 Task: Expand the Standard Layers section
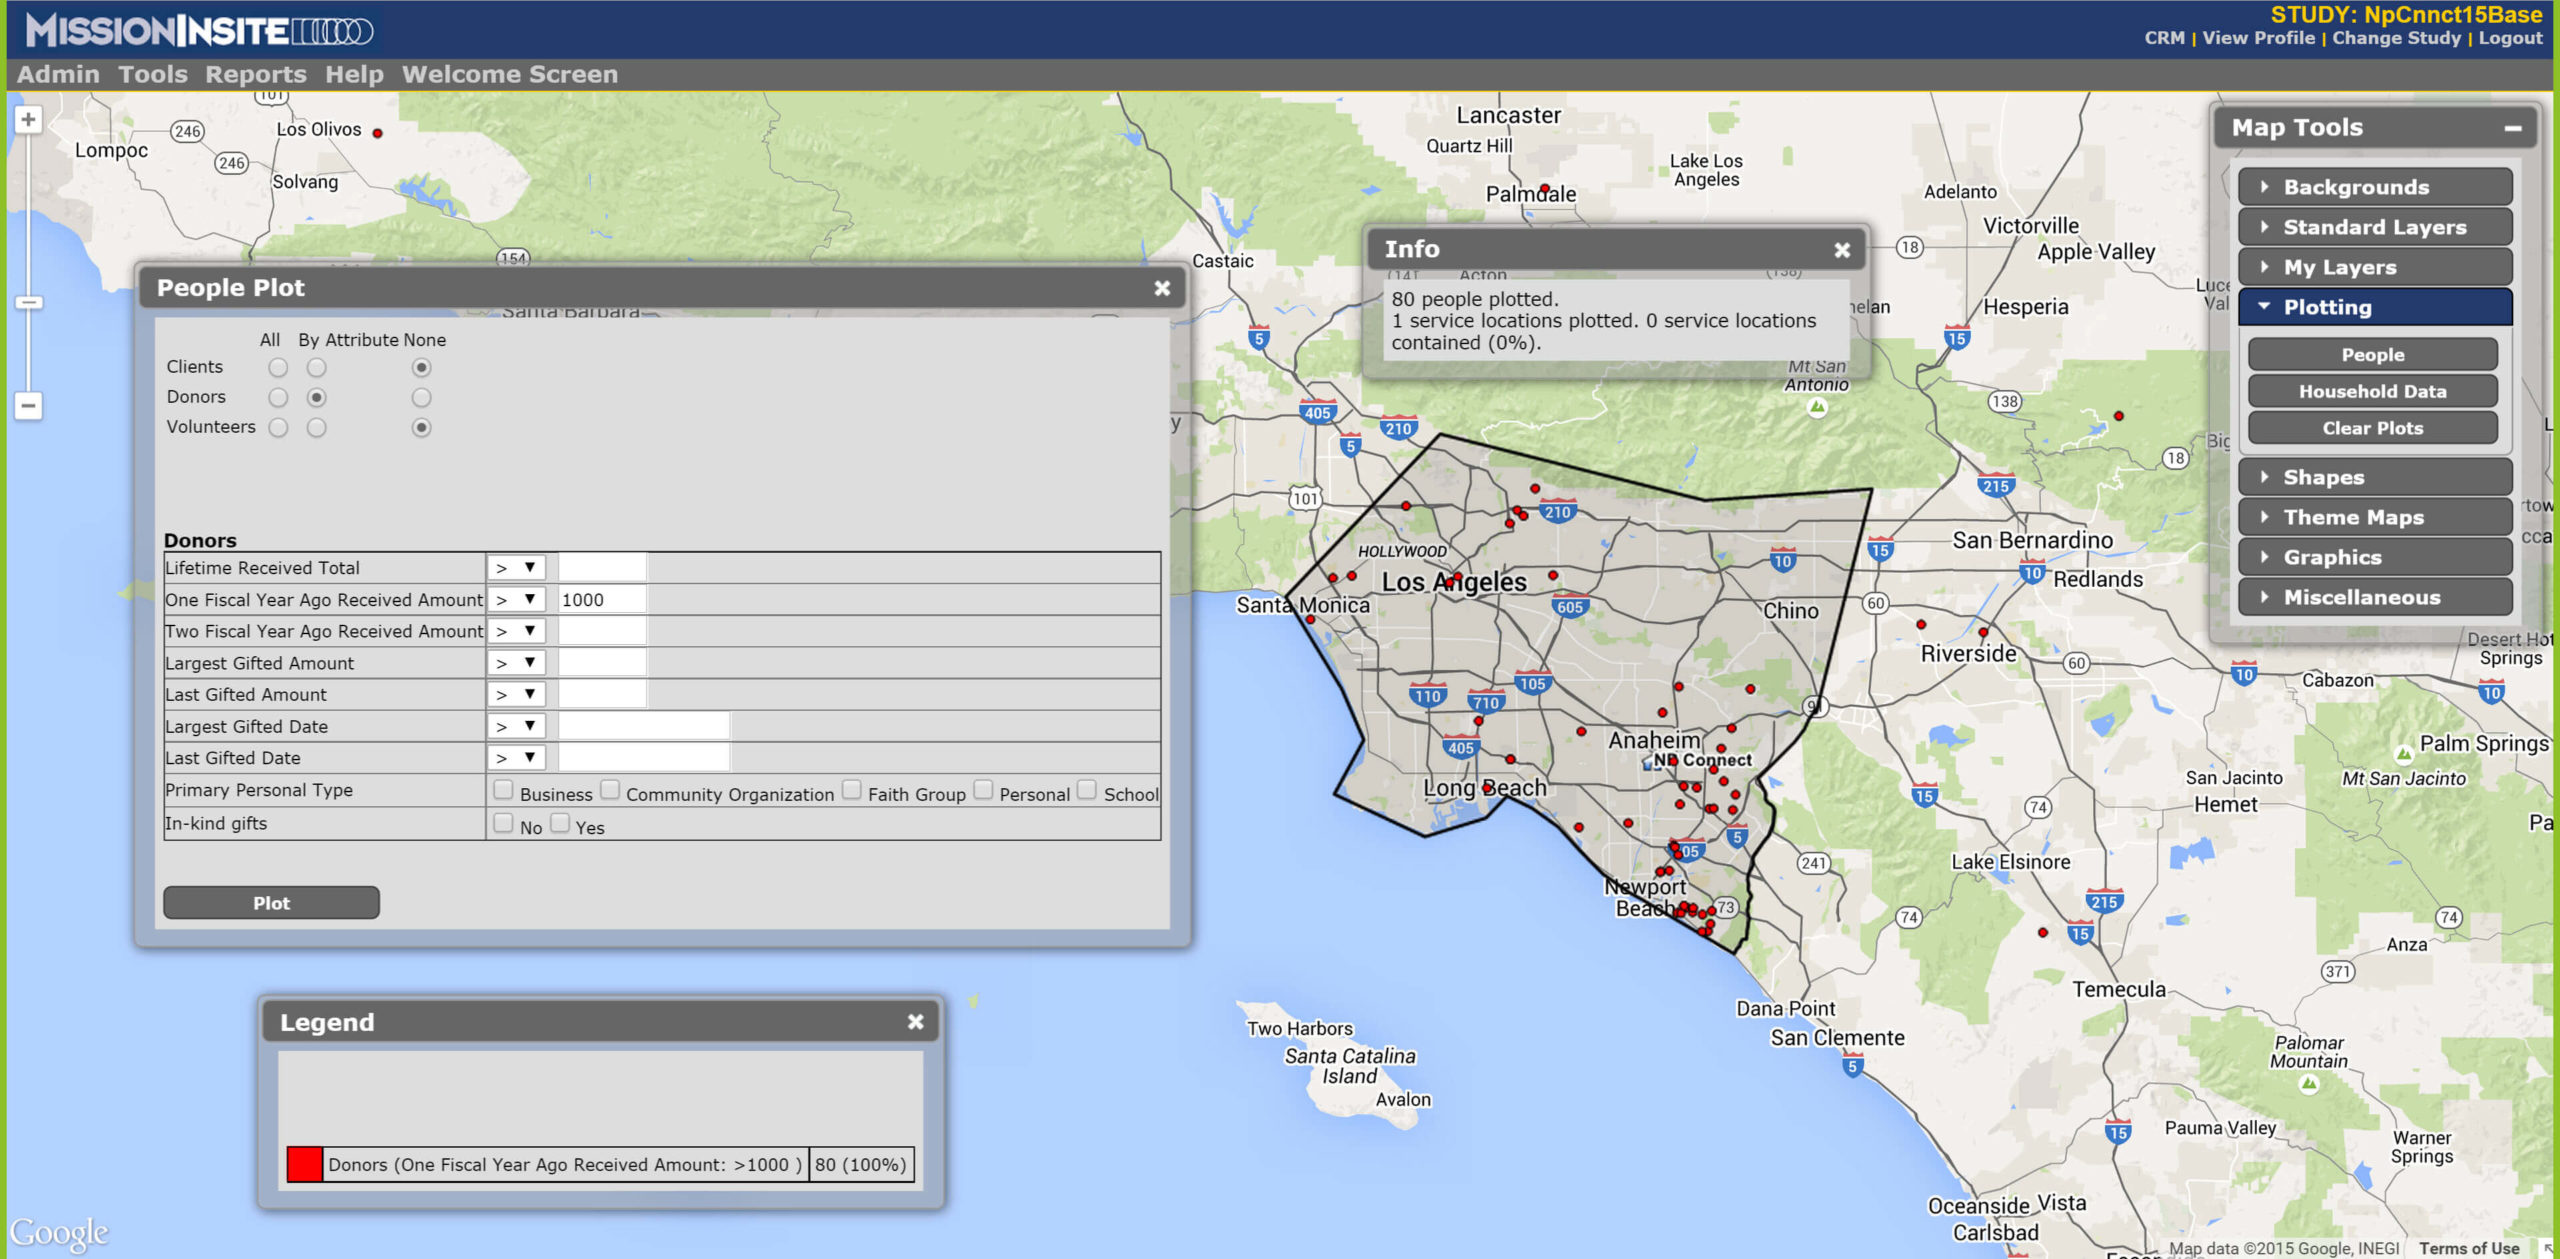2375,227
